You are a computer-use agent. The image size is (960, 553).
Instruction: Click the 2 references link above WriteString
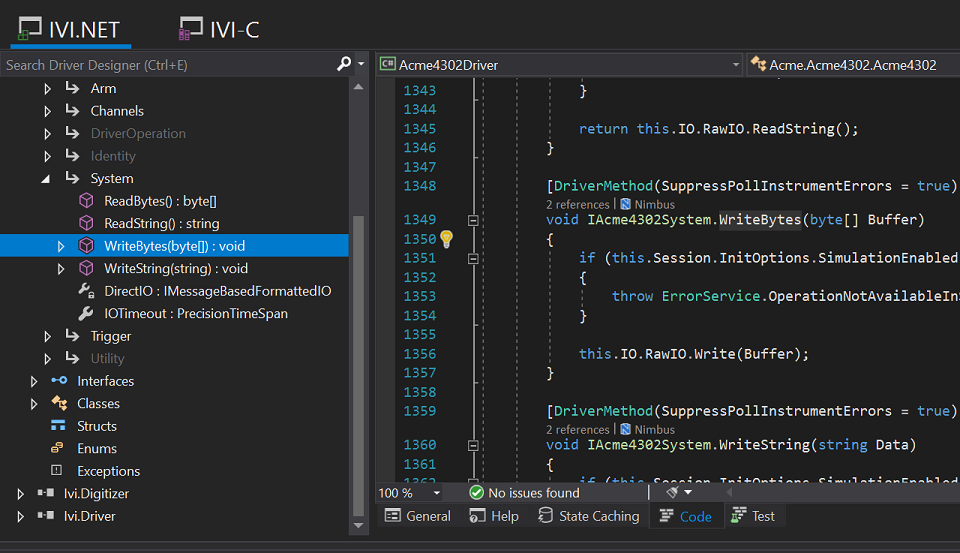pos(578,430)
